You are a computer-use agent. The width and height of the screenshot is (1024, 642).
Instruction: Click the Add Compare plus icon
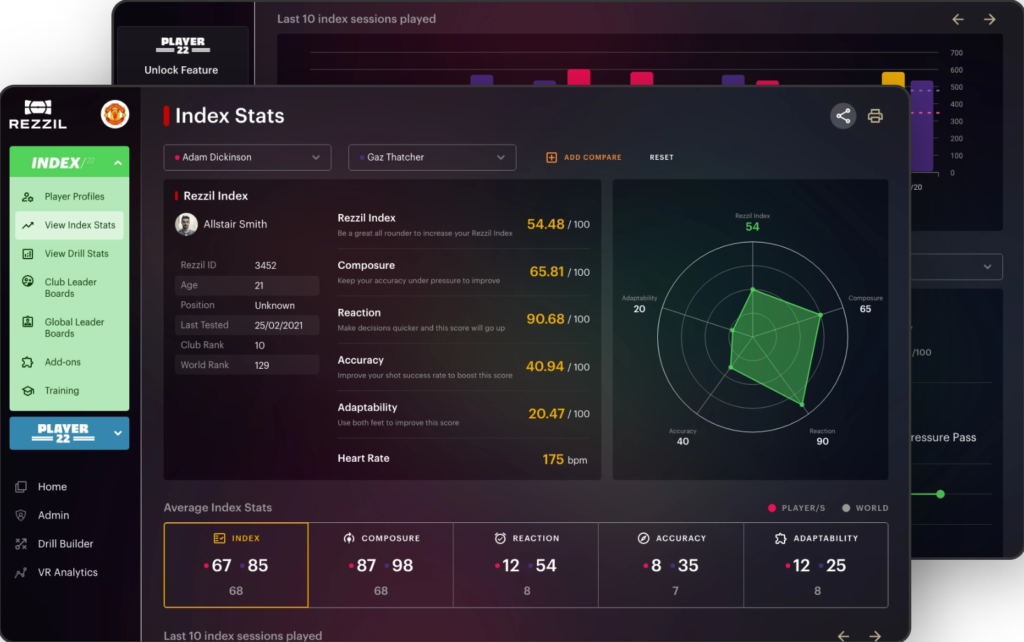(x=551, y=157)
